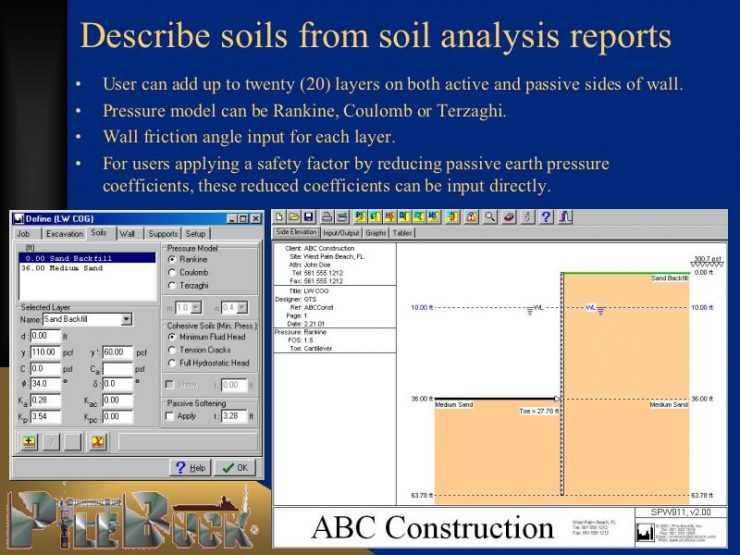Open the Supports tab
740x555 pixels.
(163, 233)
